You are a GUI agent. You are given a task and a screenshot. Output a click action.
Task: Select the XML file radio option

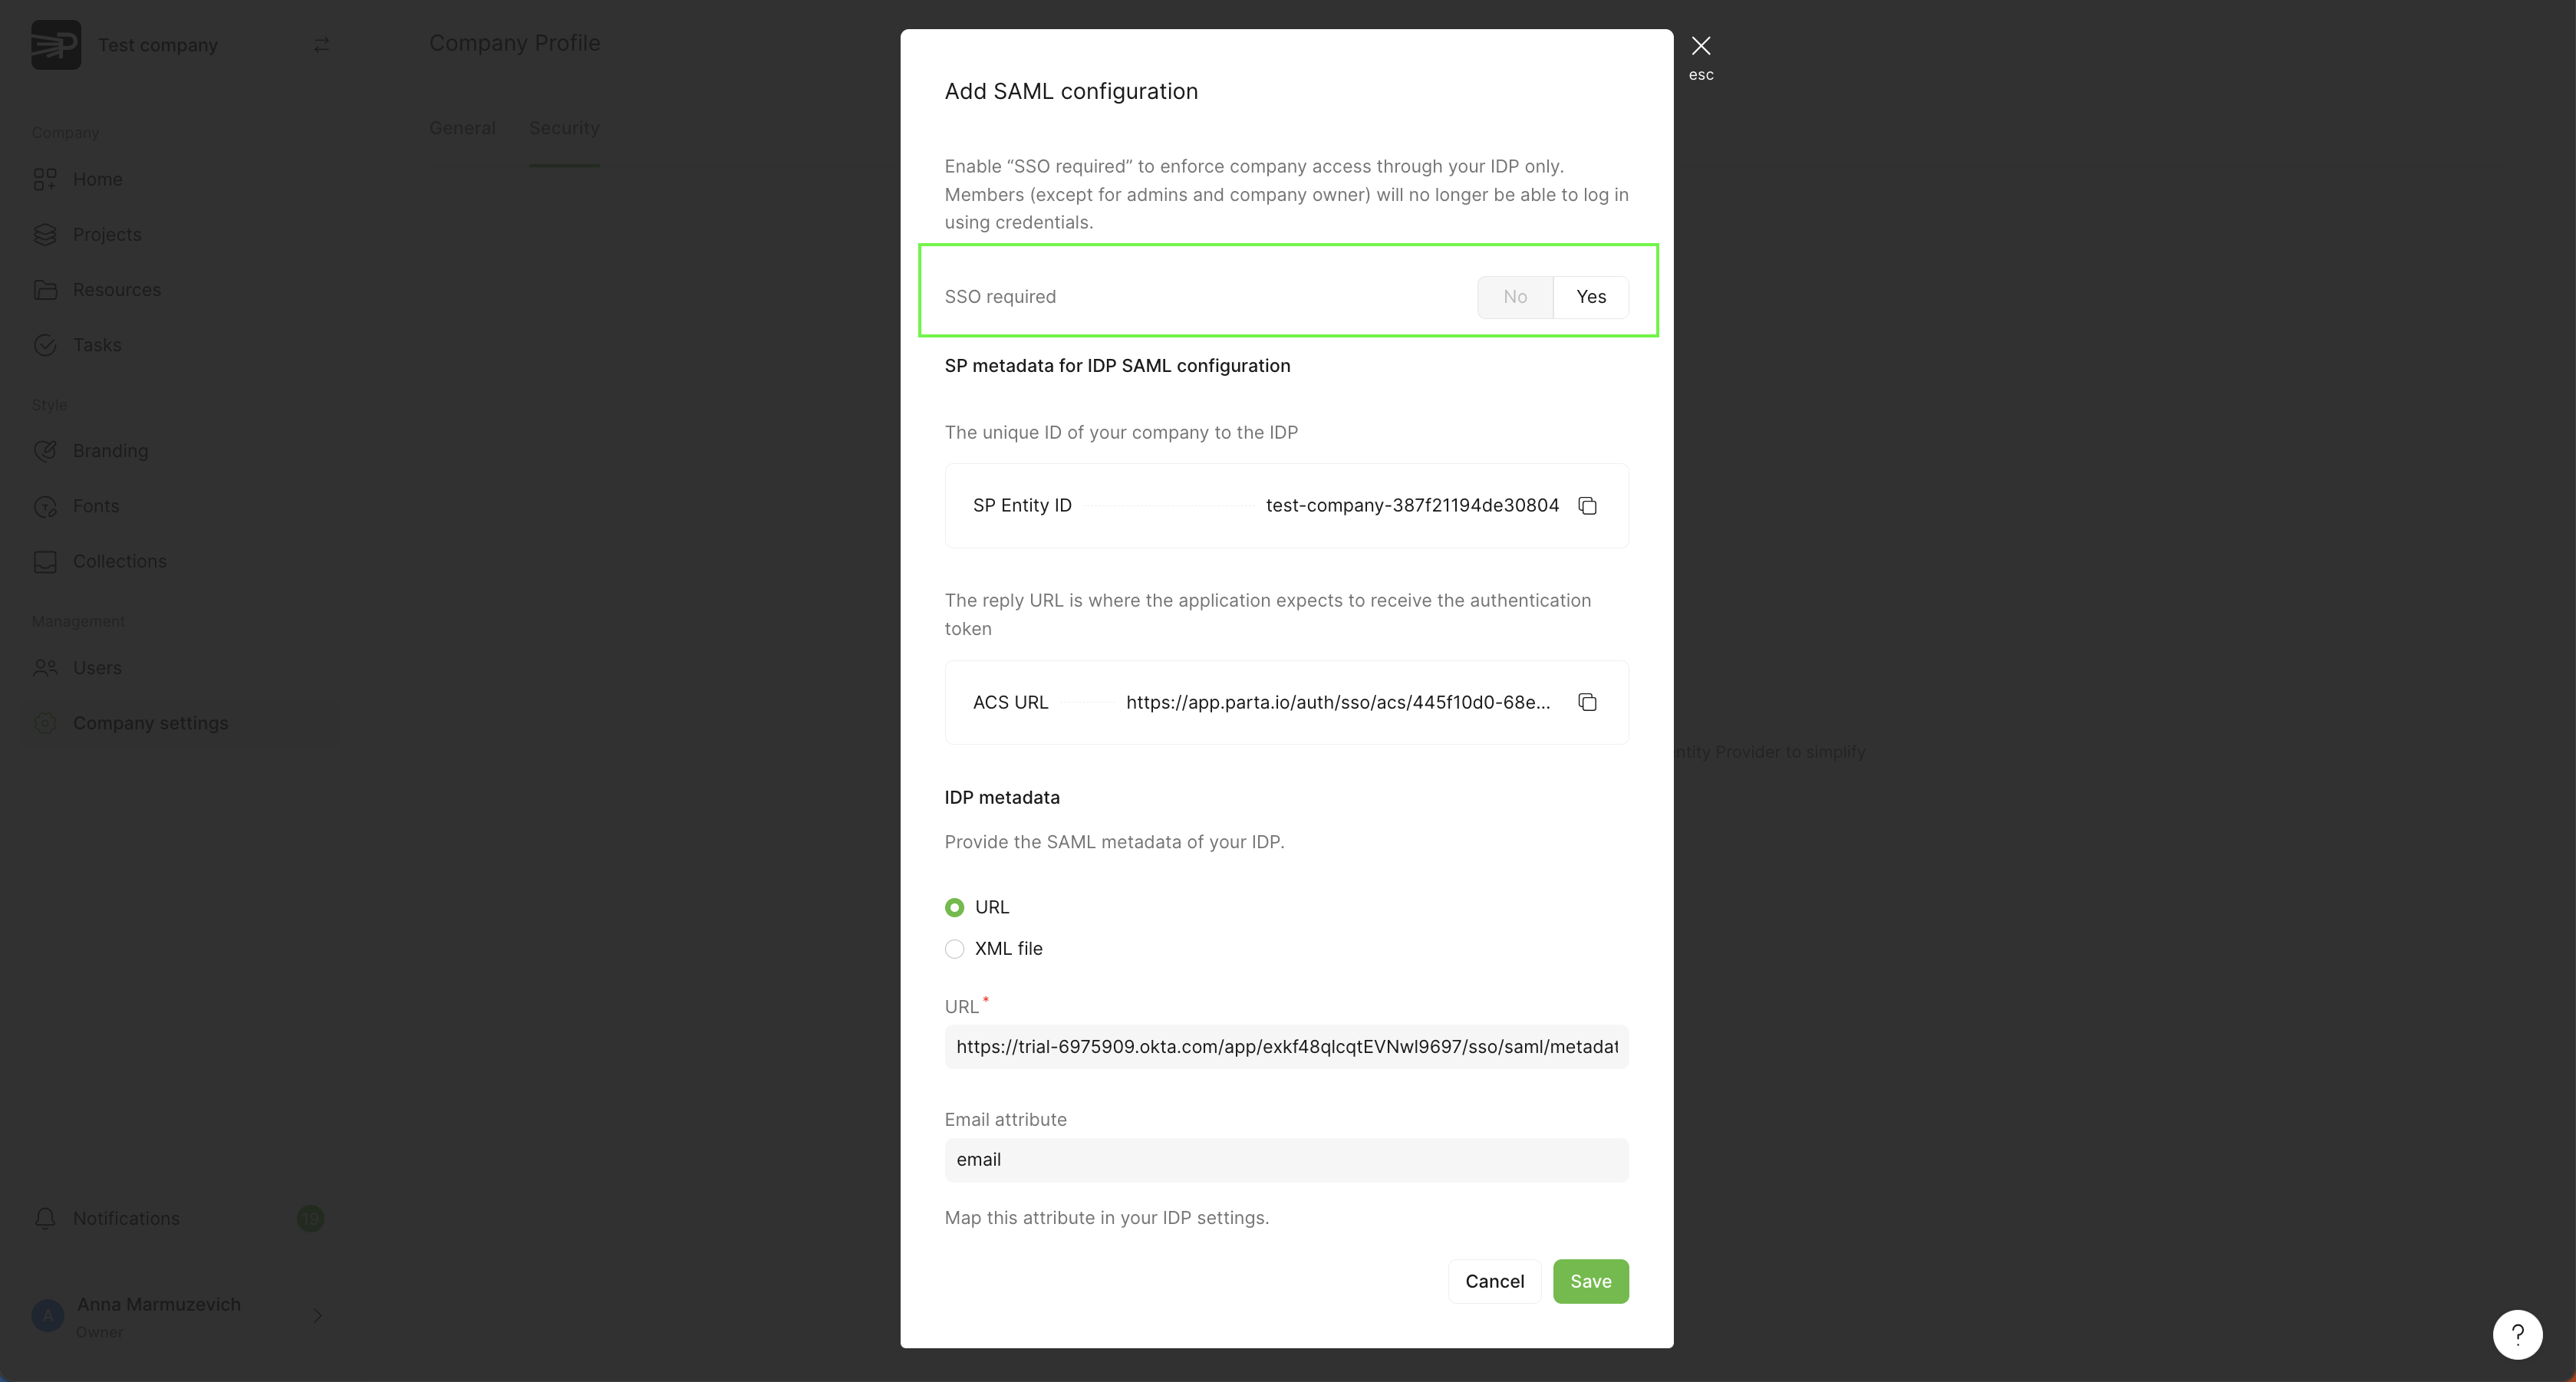click(x=955, y=949)
